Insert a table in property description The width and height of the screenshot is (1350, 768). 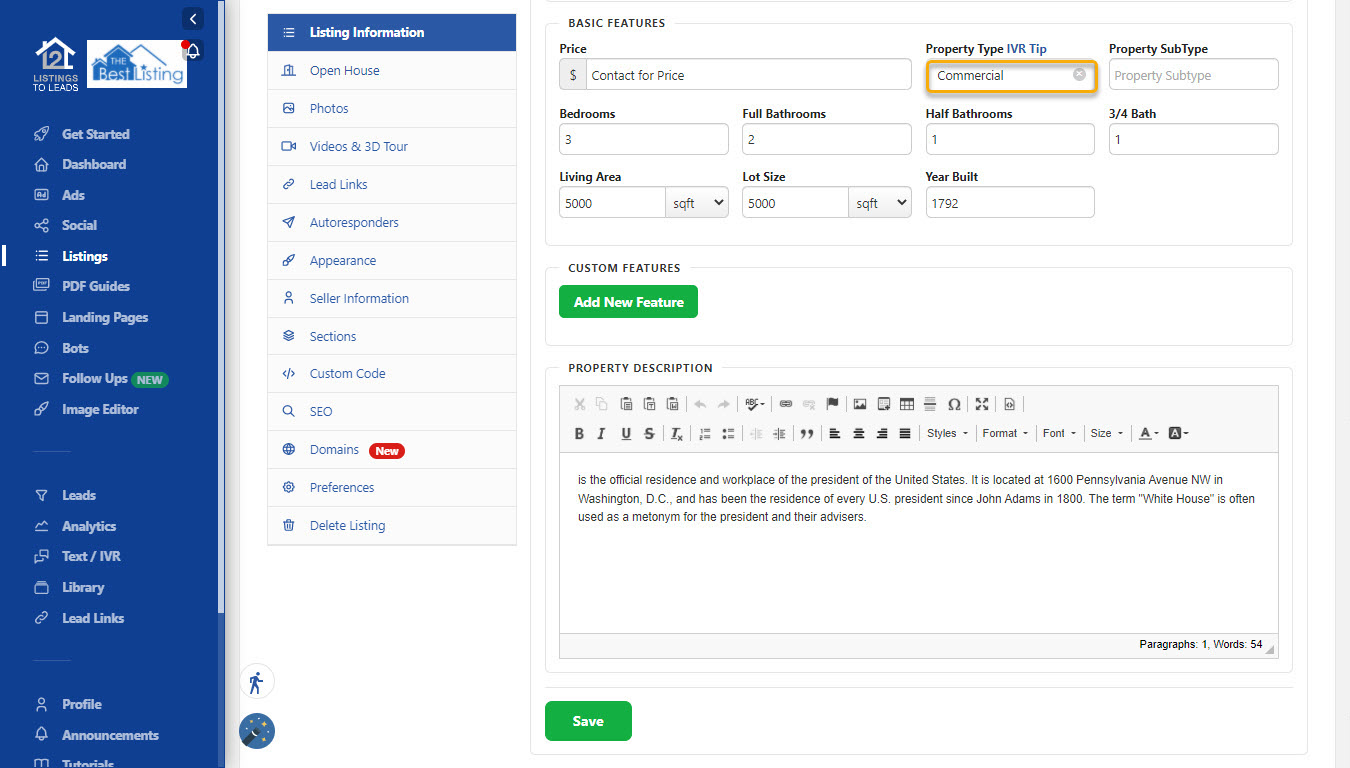click(x=907, y=404)
